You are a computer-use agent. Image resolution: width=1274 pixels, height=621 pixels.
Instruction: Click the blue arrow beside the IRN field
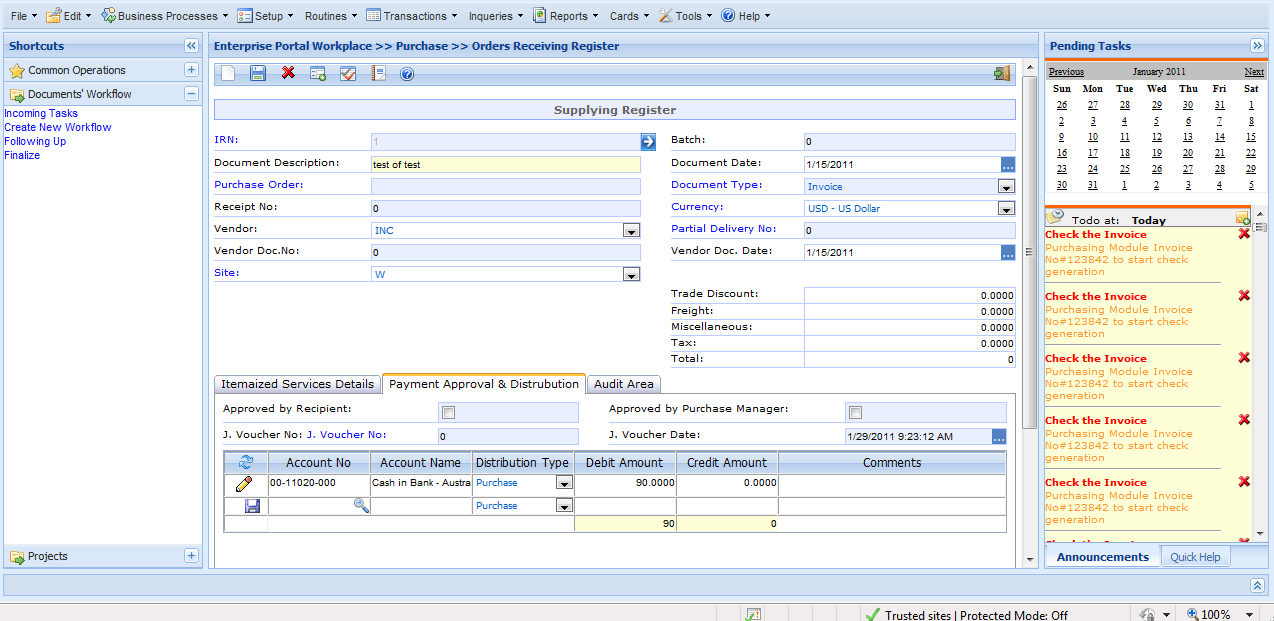pos(648,142)
